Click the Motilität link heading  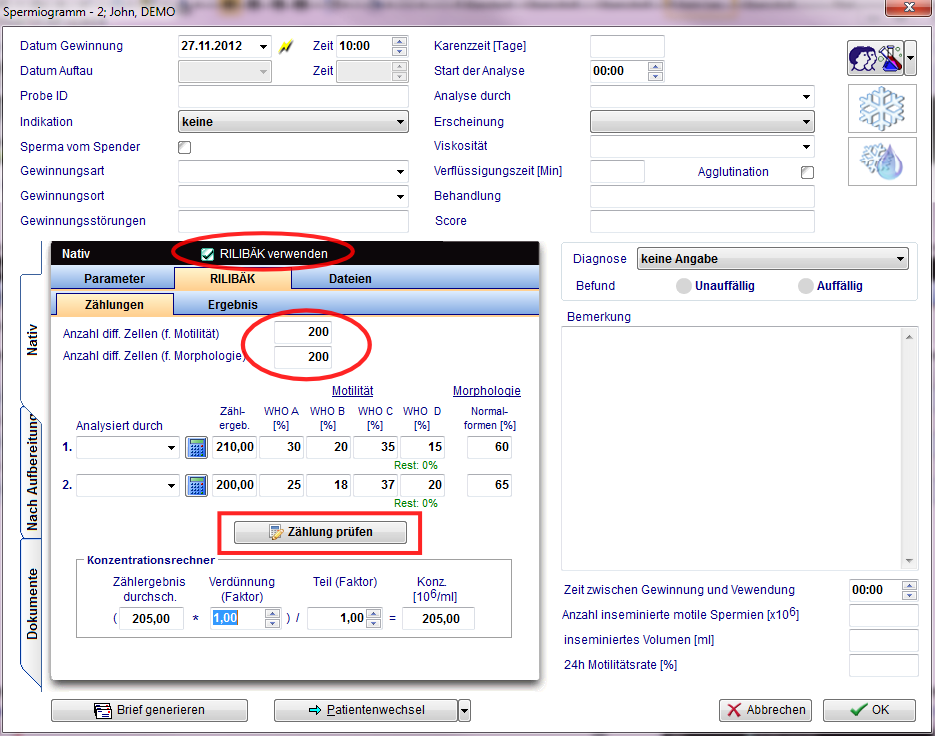(352, 391)
